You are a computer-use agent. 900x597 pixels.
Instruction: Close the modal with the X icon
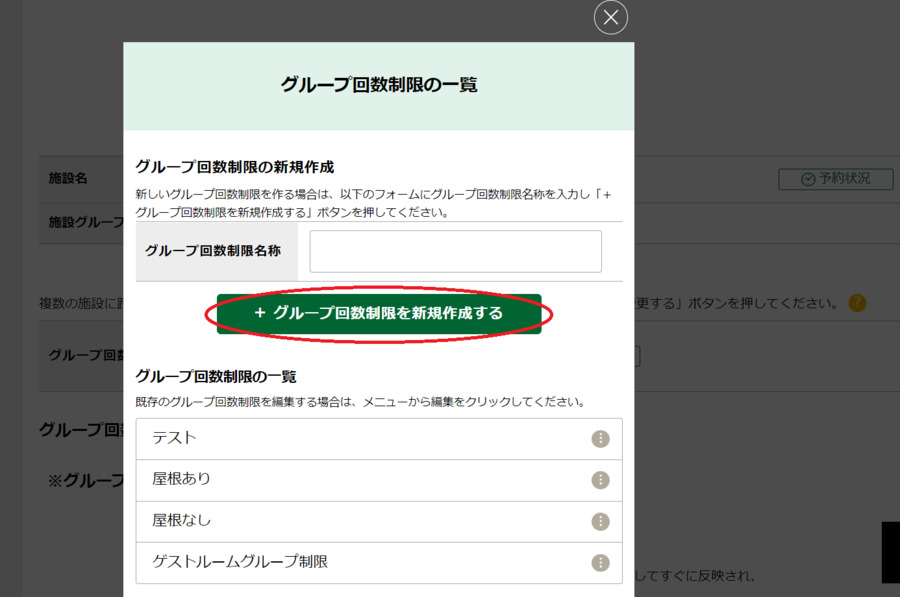coord(610,17)
